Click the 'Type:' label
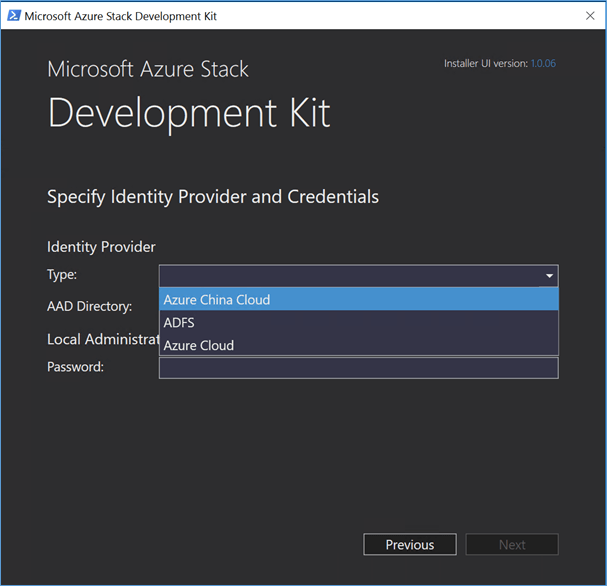Viewport: 607px width, 586px height. click(x=62, y=275)
